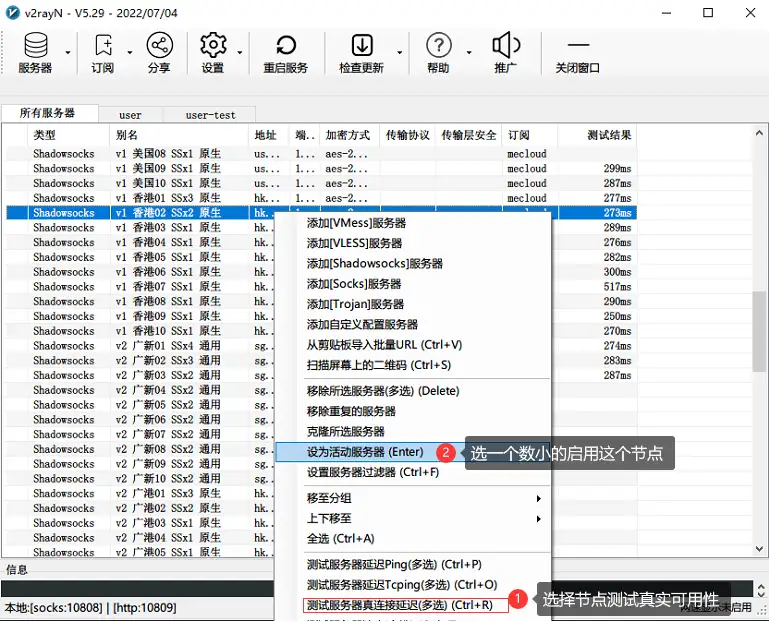Sort by the 类型 column header
769x622 pixels.
[69, 135]
